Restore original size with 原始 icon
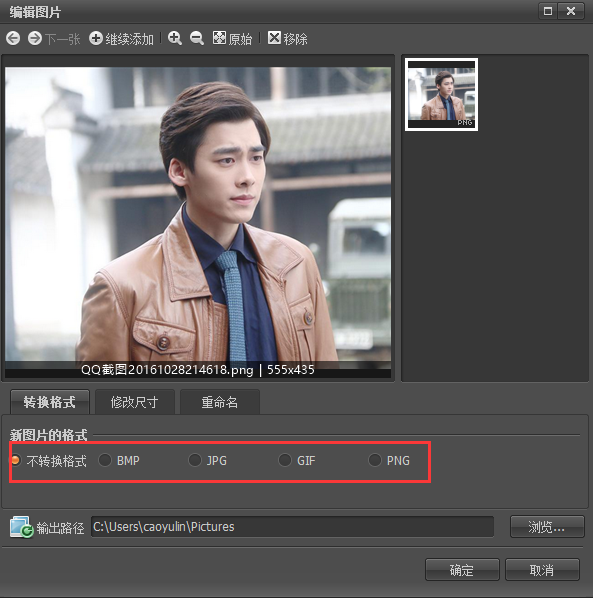 click(x=219, y=38)
